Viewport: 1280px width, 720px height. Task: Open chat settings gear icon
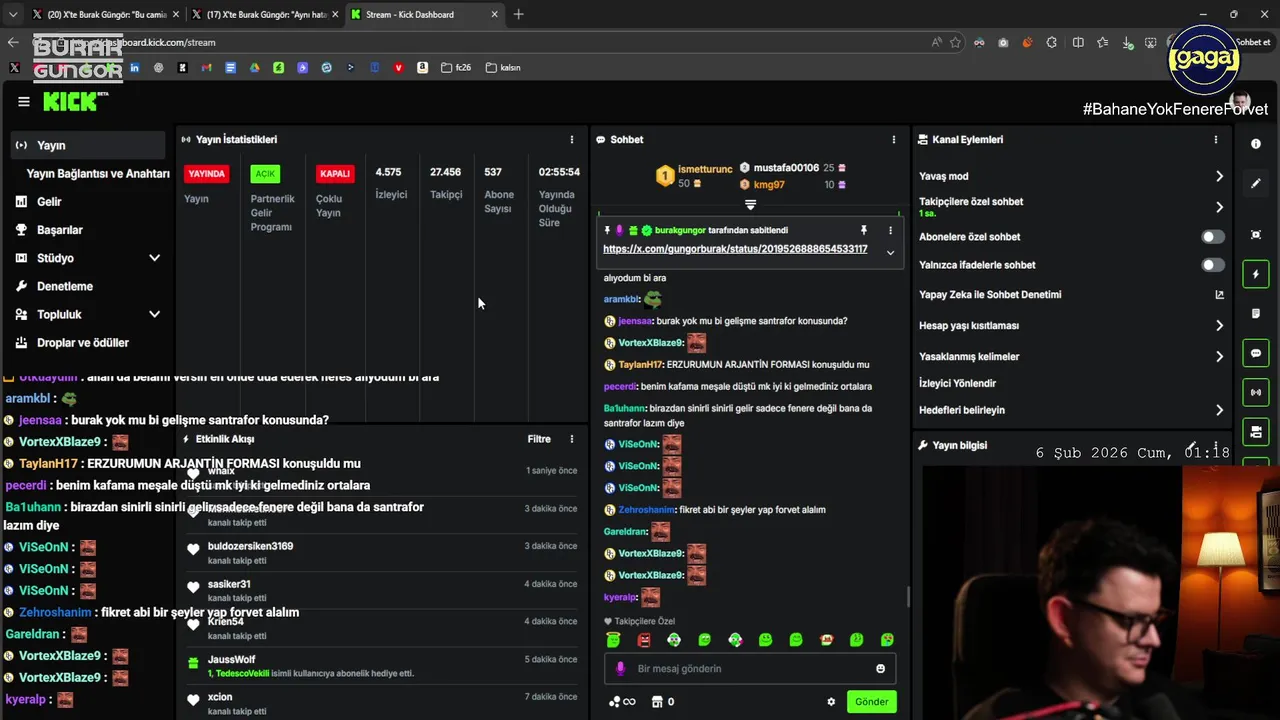(831, 702)
